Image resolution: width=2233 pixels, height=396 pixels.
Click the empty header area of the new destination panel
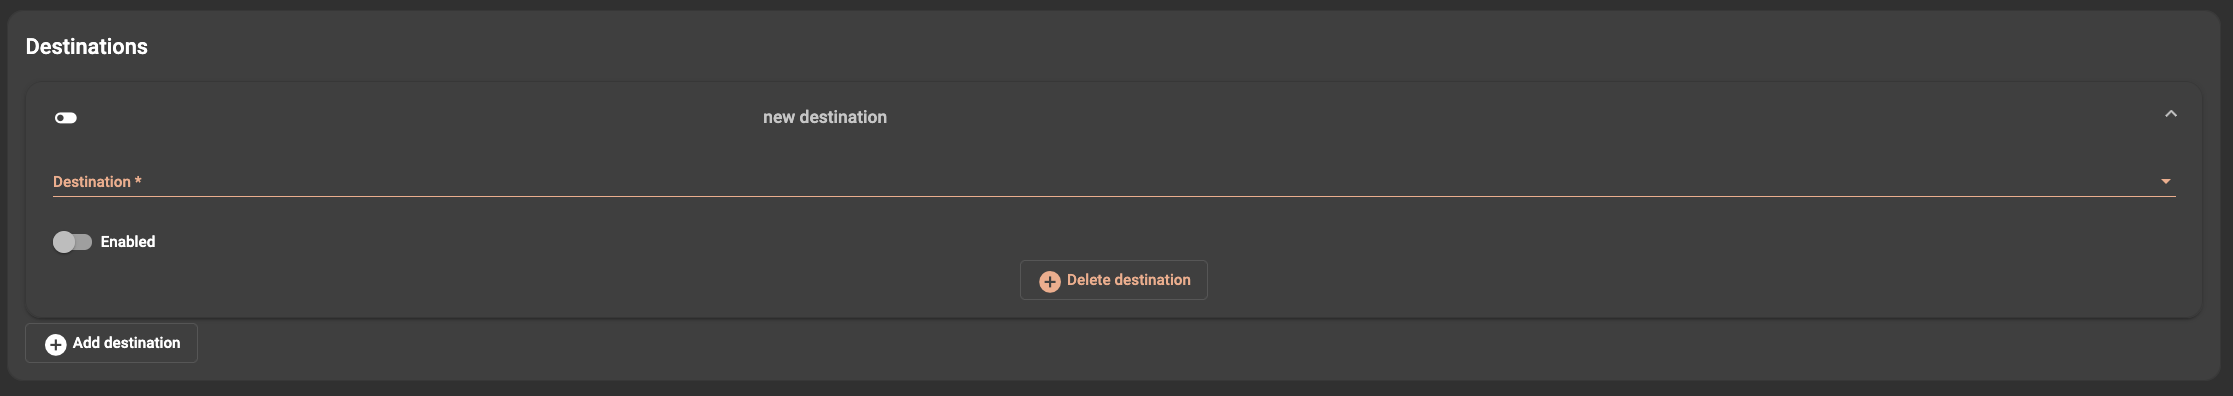point(1500,117)
